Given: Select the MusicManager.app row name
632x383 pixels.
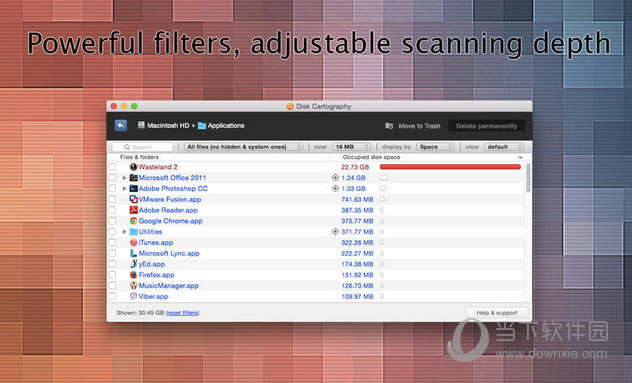Looking at the screenshot, I should pos(168,285).
